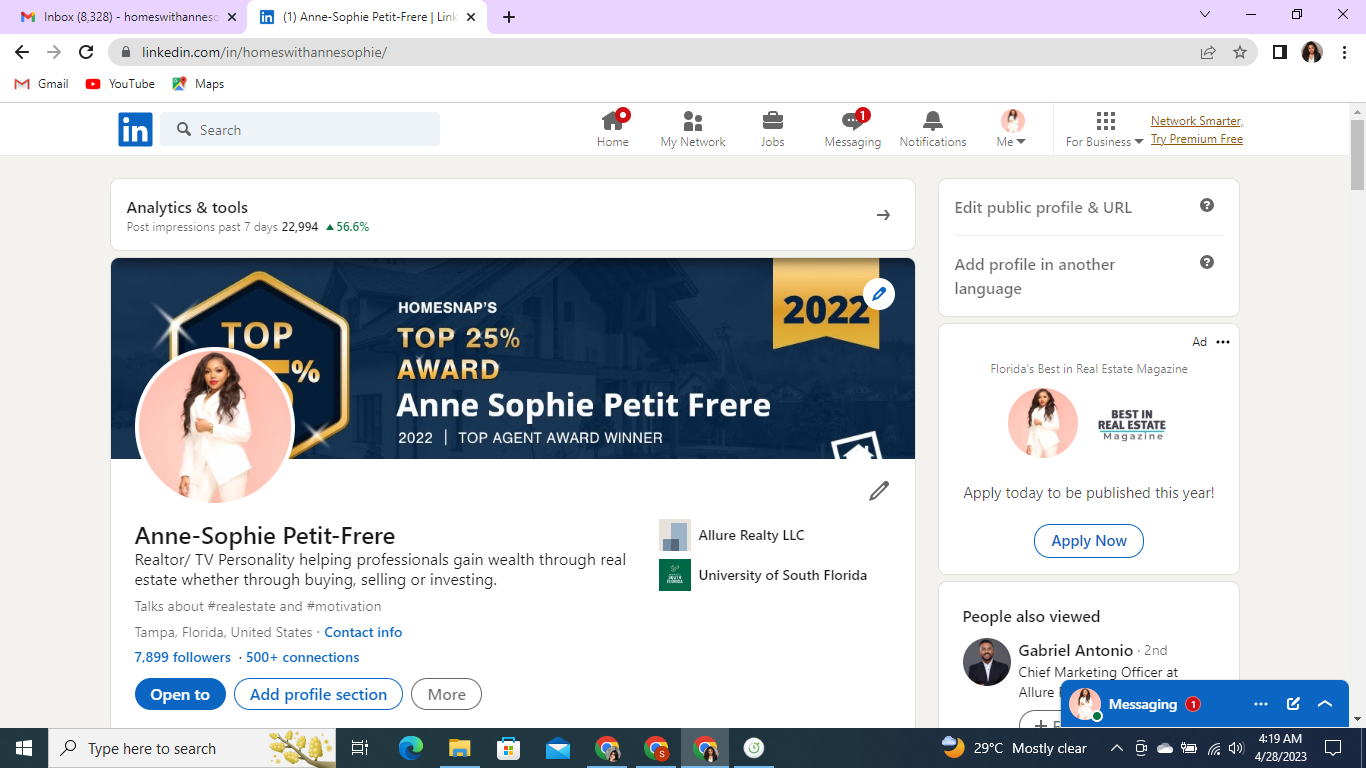Click help icon beside Edit public profile & URL
Viewport: 1366px width, 768px height.
pyautogui.click(x=1207, y=205)
